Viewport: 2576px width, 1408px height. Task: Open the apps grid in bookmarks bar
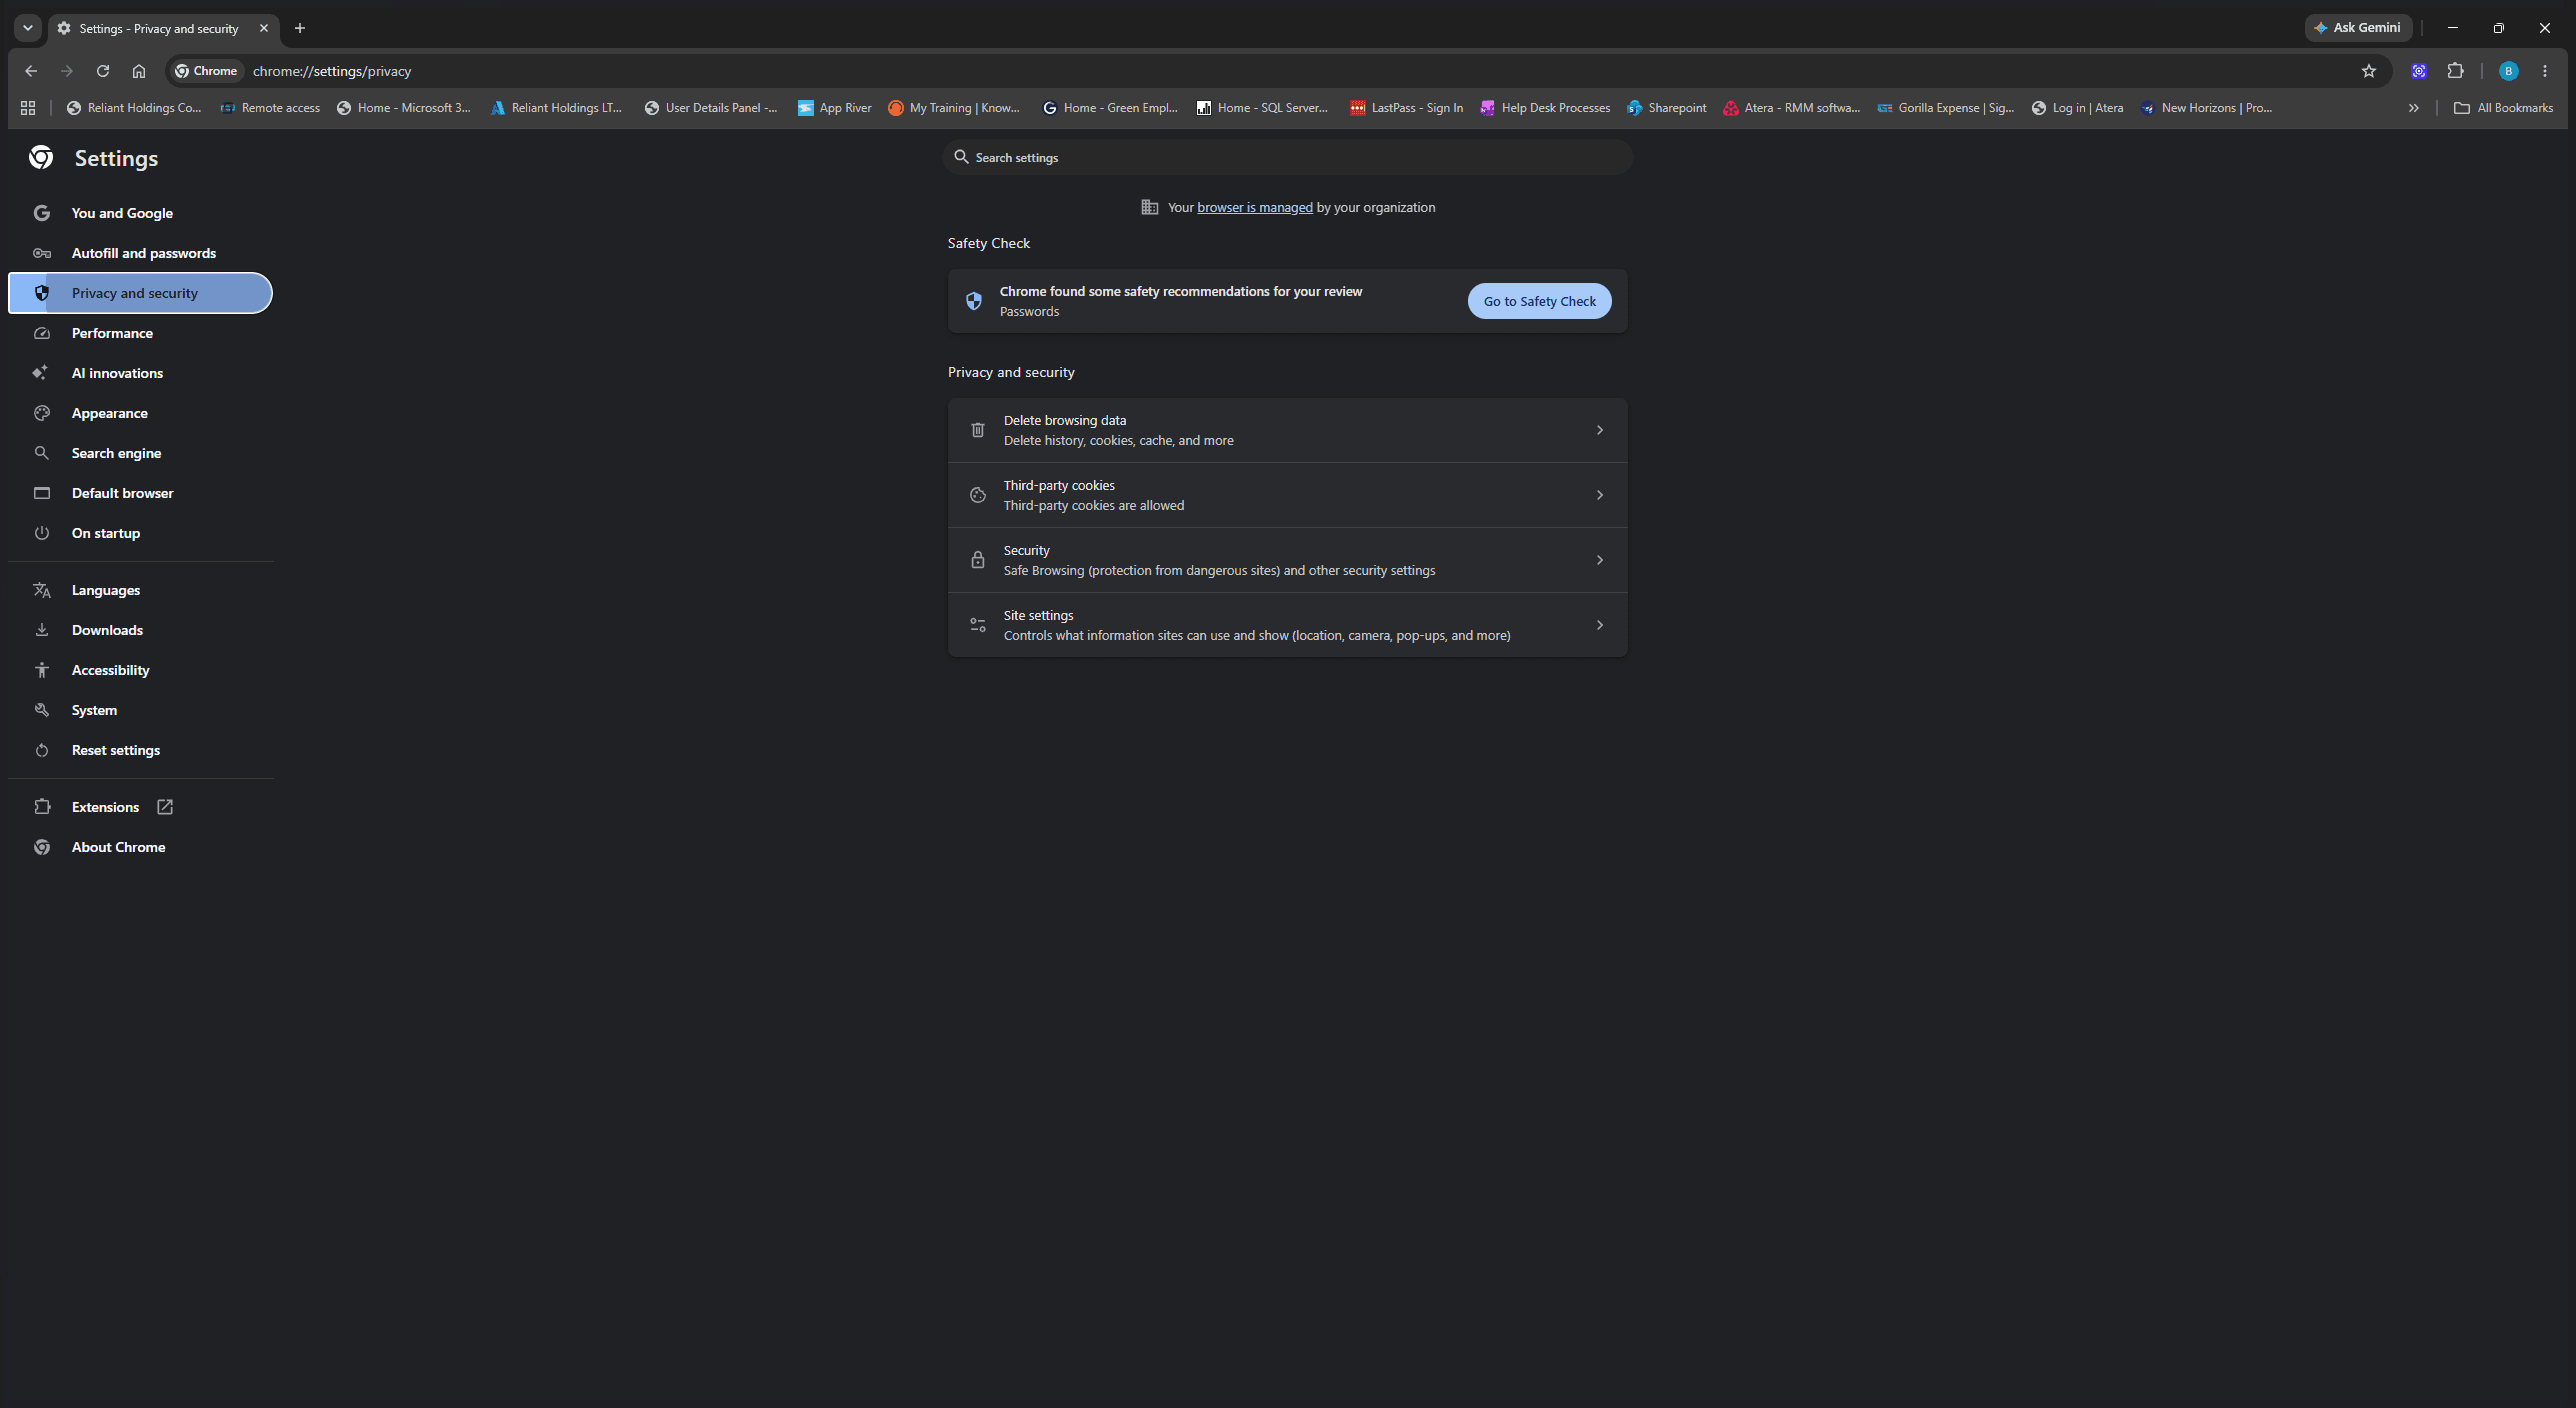point(28,108)
